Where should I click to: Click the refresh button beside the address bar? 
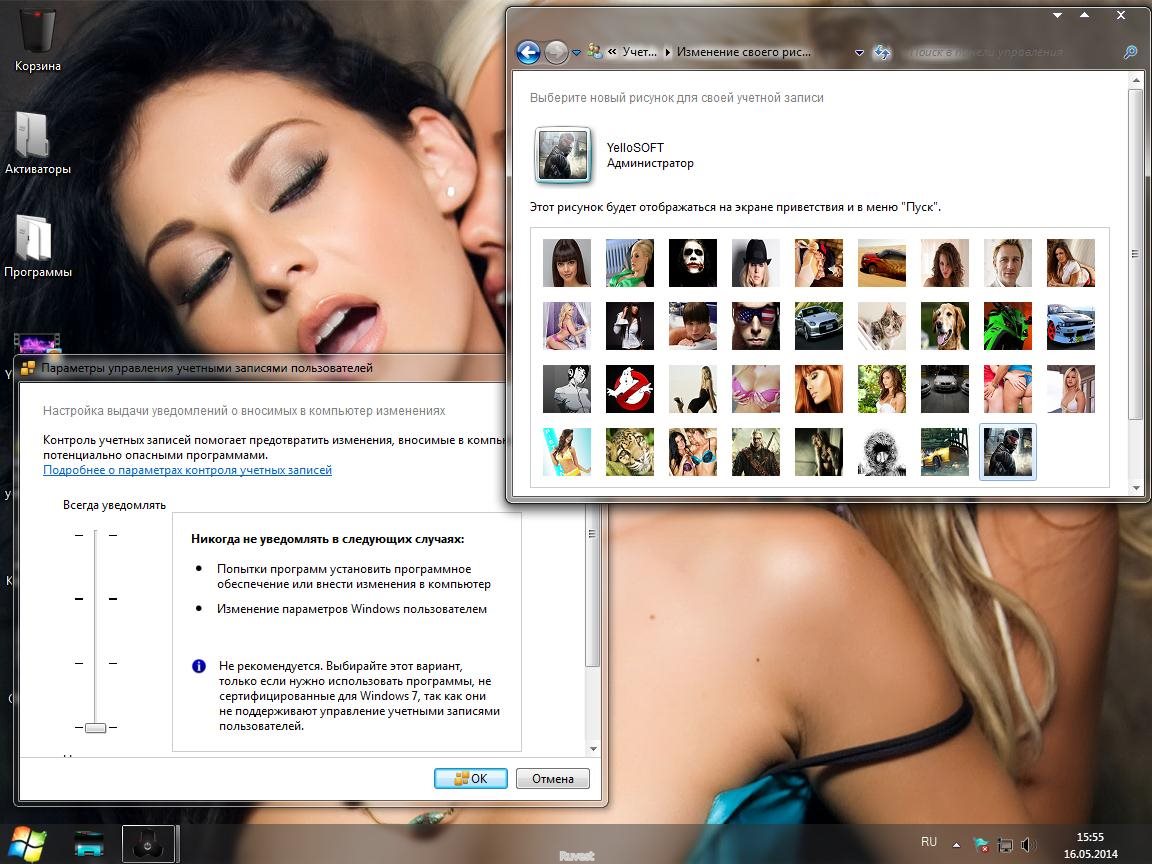[x=882, y=52]
